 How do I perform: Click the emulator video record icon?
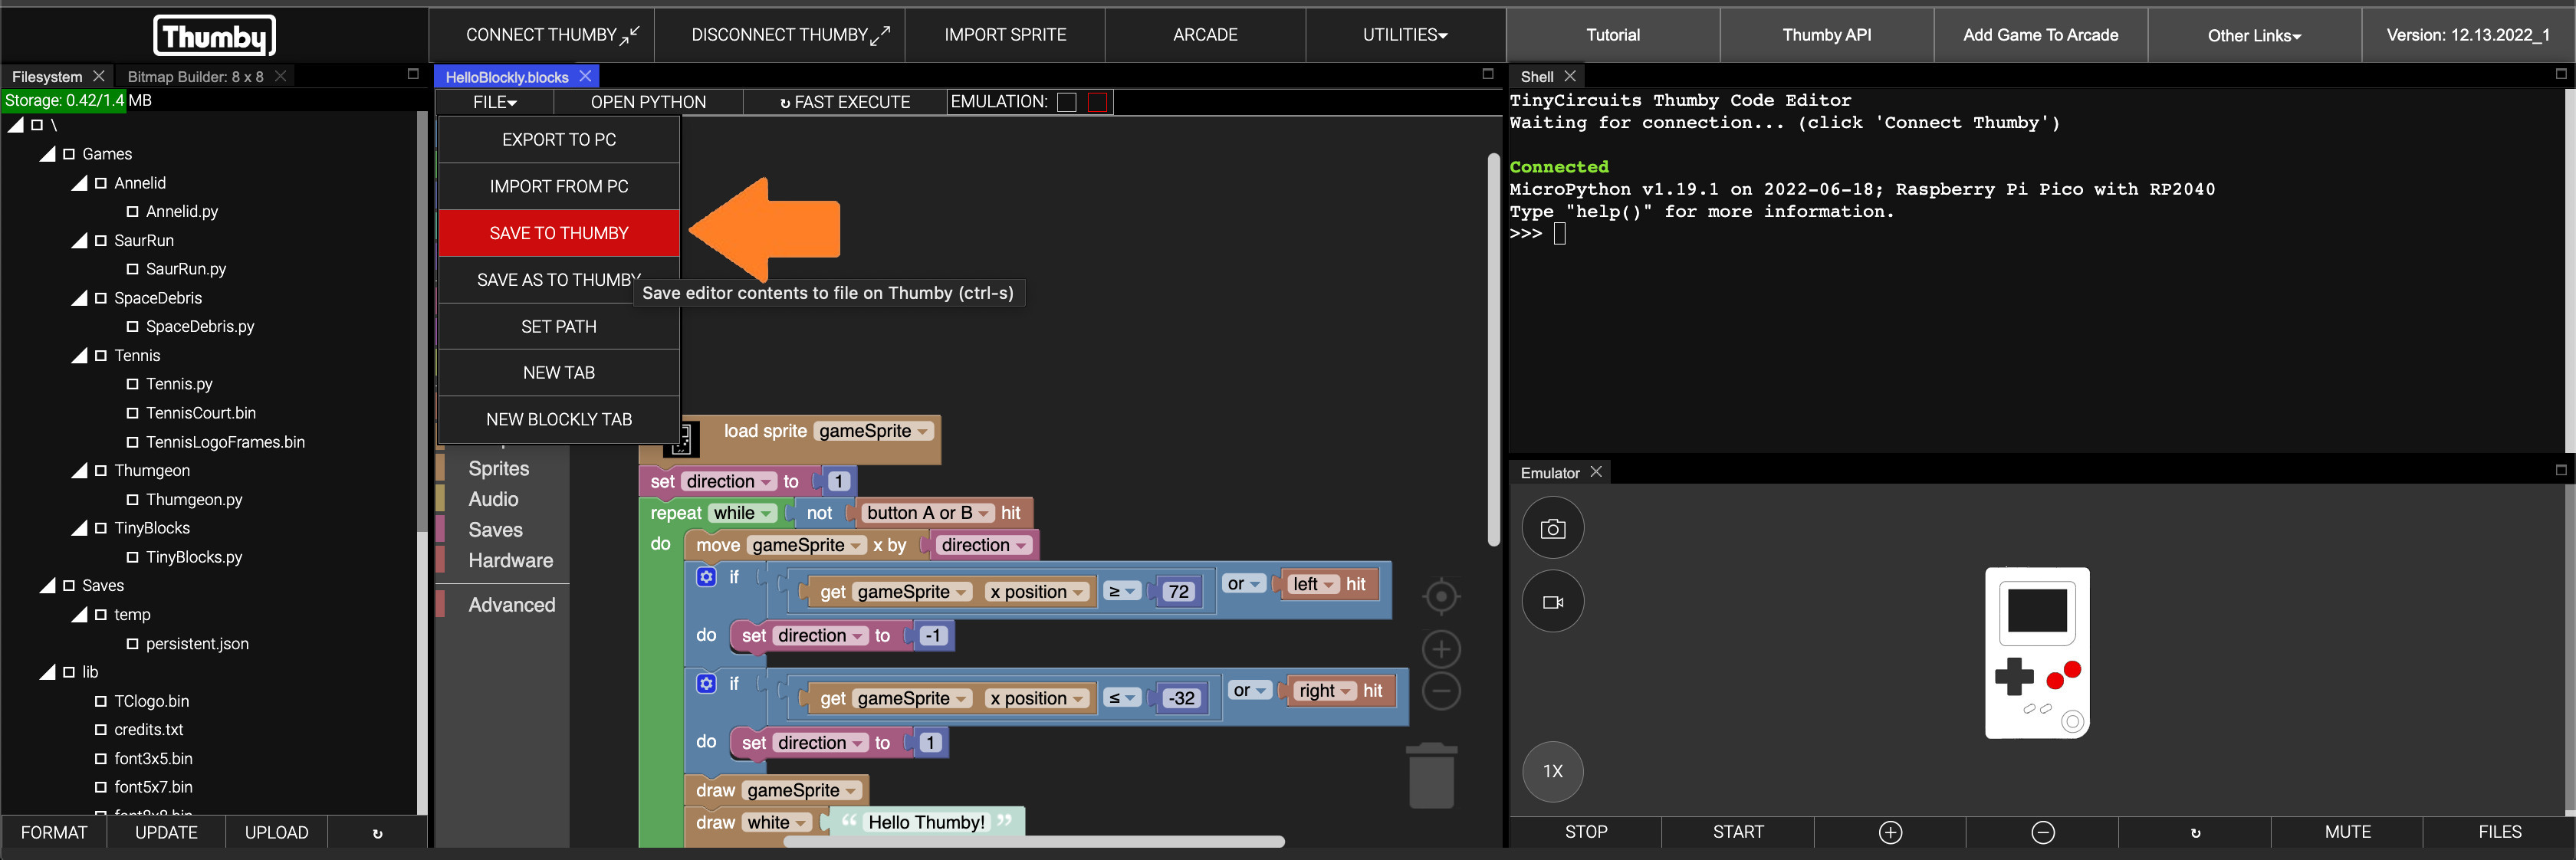tap(1552, 602)
